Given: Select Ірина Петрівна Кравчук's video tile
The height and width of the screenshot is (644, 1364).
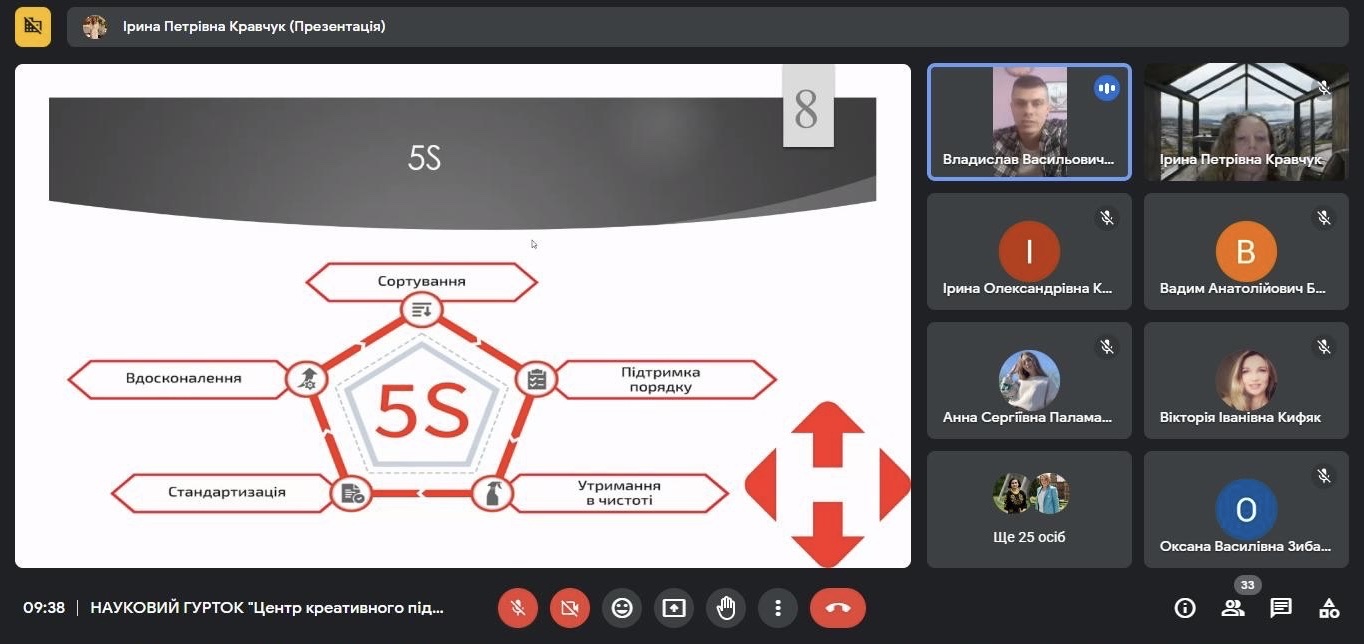Looking at the screenshot, I should (x=1246, y=122).
